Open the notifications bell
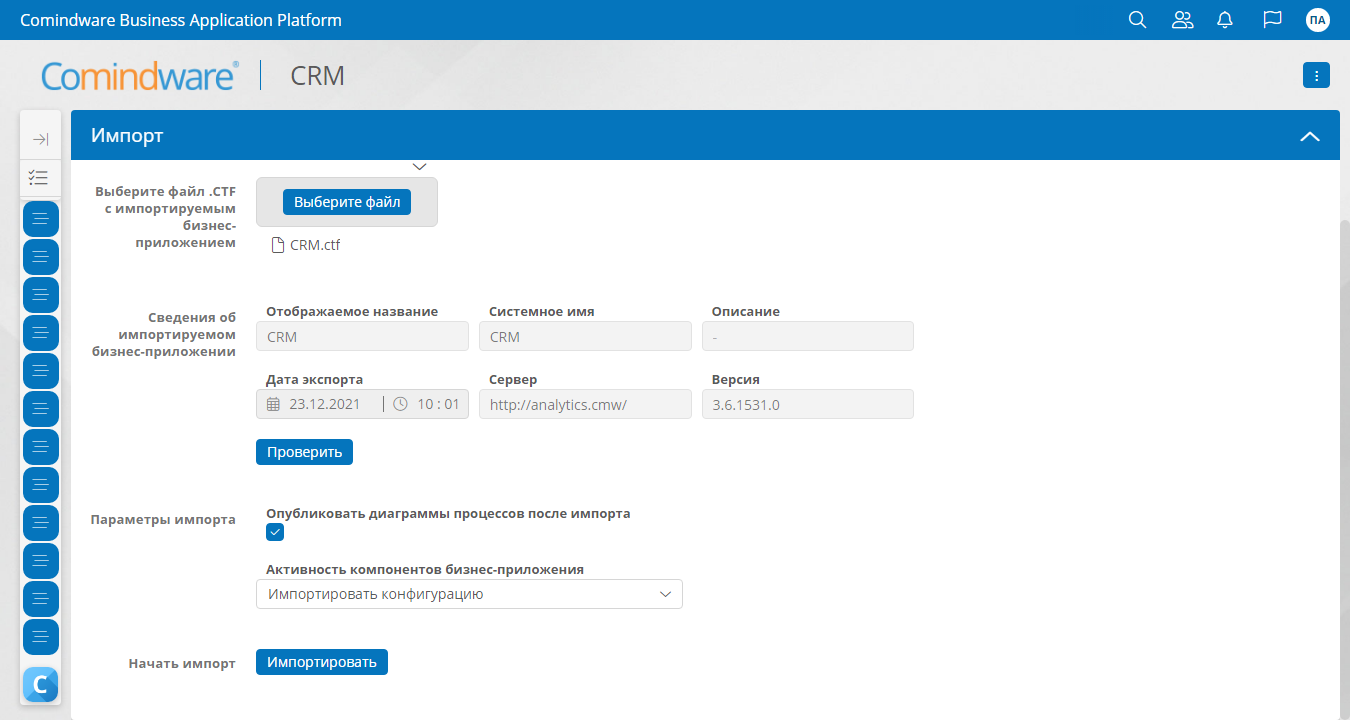 [x=1225, y=20]
